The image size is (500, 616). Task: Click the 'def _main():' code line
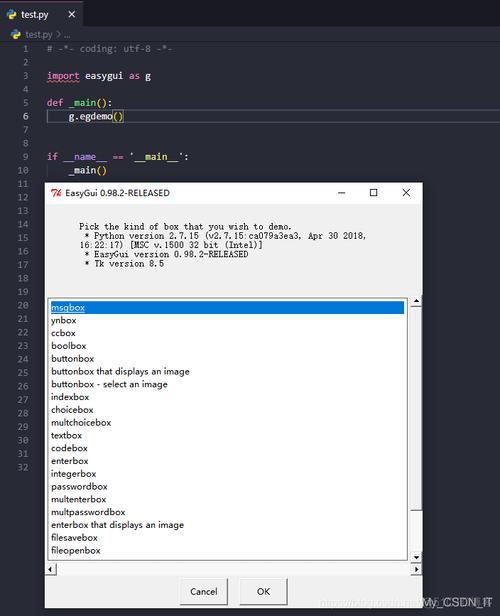[x=79, y=103]
